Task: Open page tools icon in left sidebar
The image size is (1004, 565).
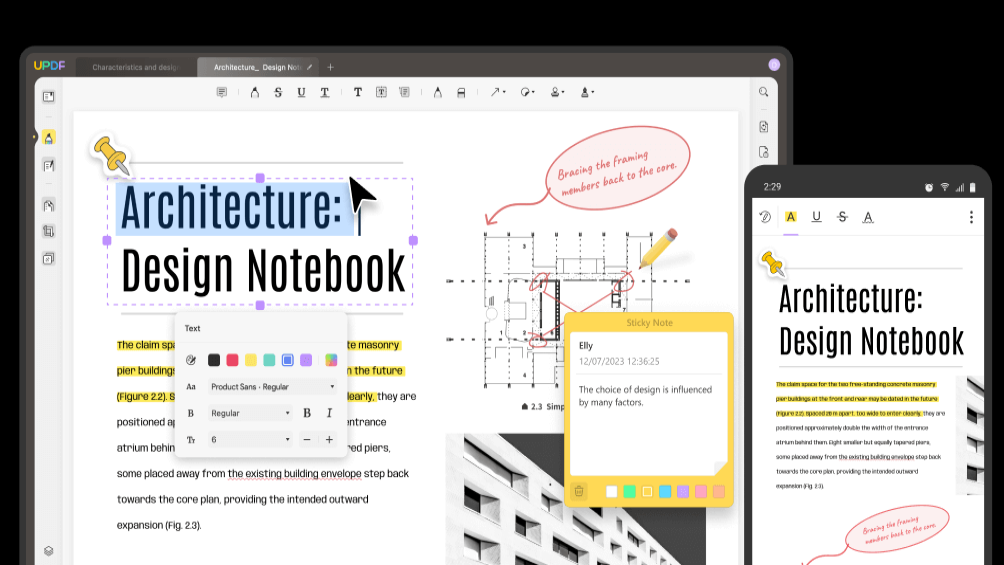Action: pos(49,259)
